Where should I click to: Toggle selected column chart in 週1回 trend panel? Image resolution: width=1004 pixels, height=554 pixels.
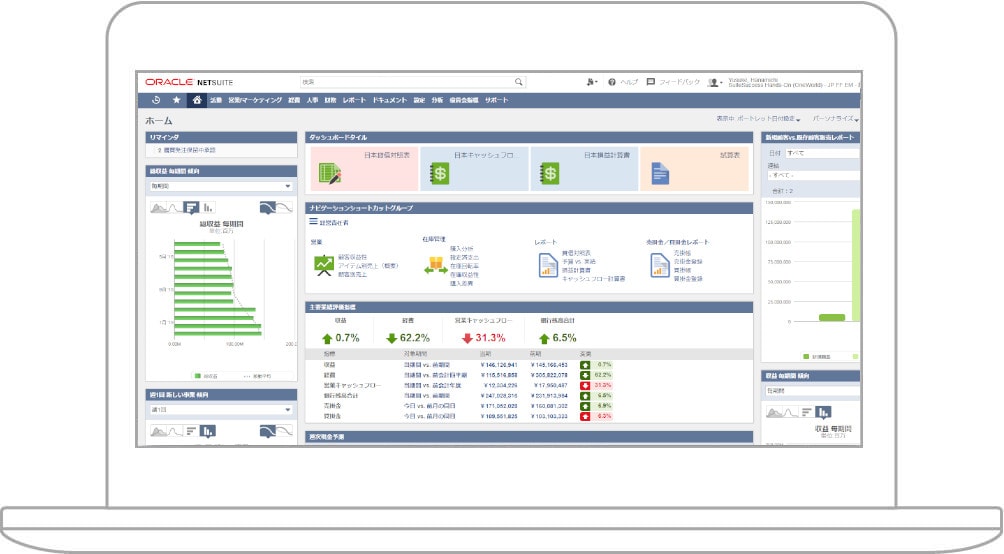pyautogui.click(x=207, y=431)
